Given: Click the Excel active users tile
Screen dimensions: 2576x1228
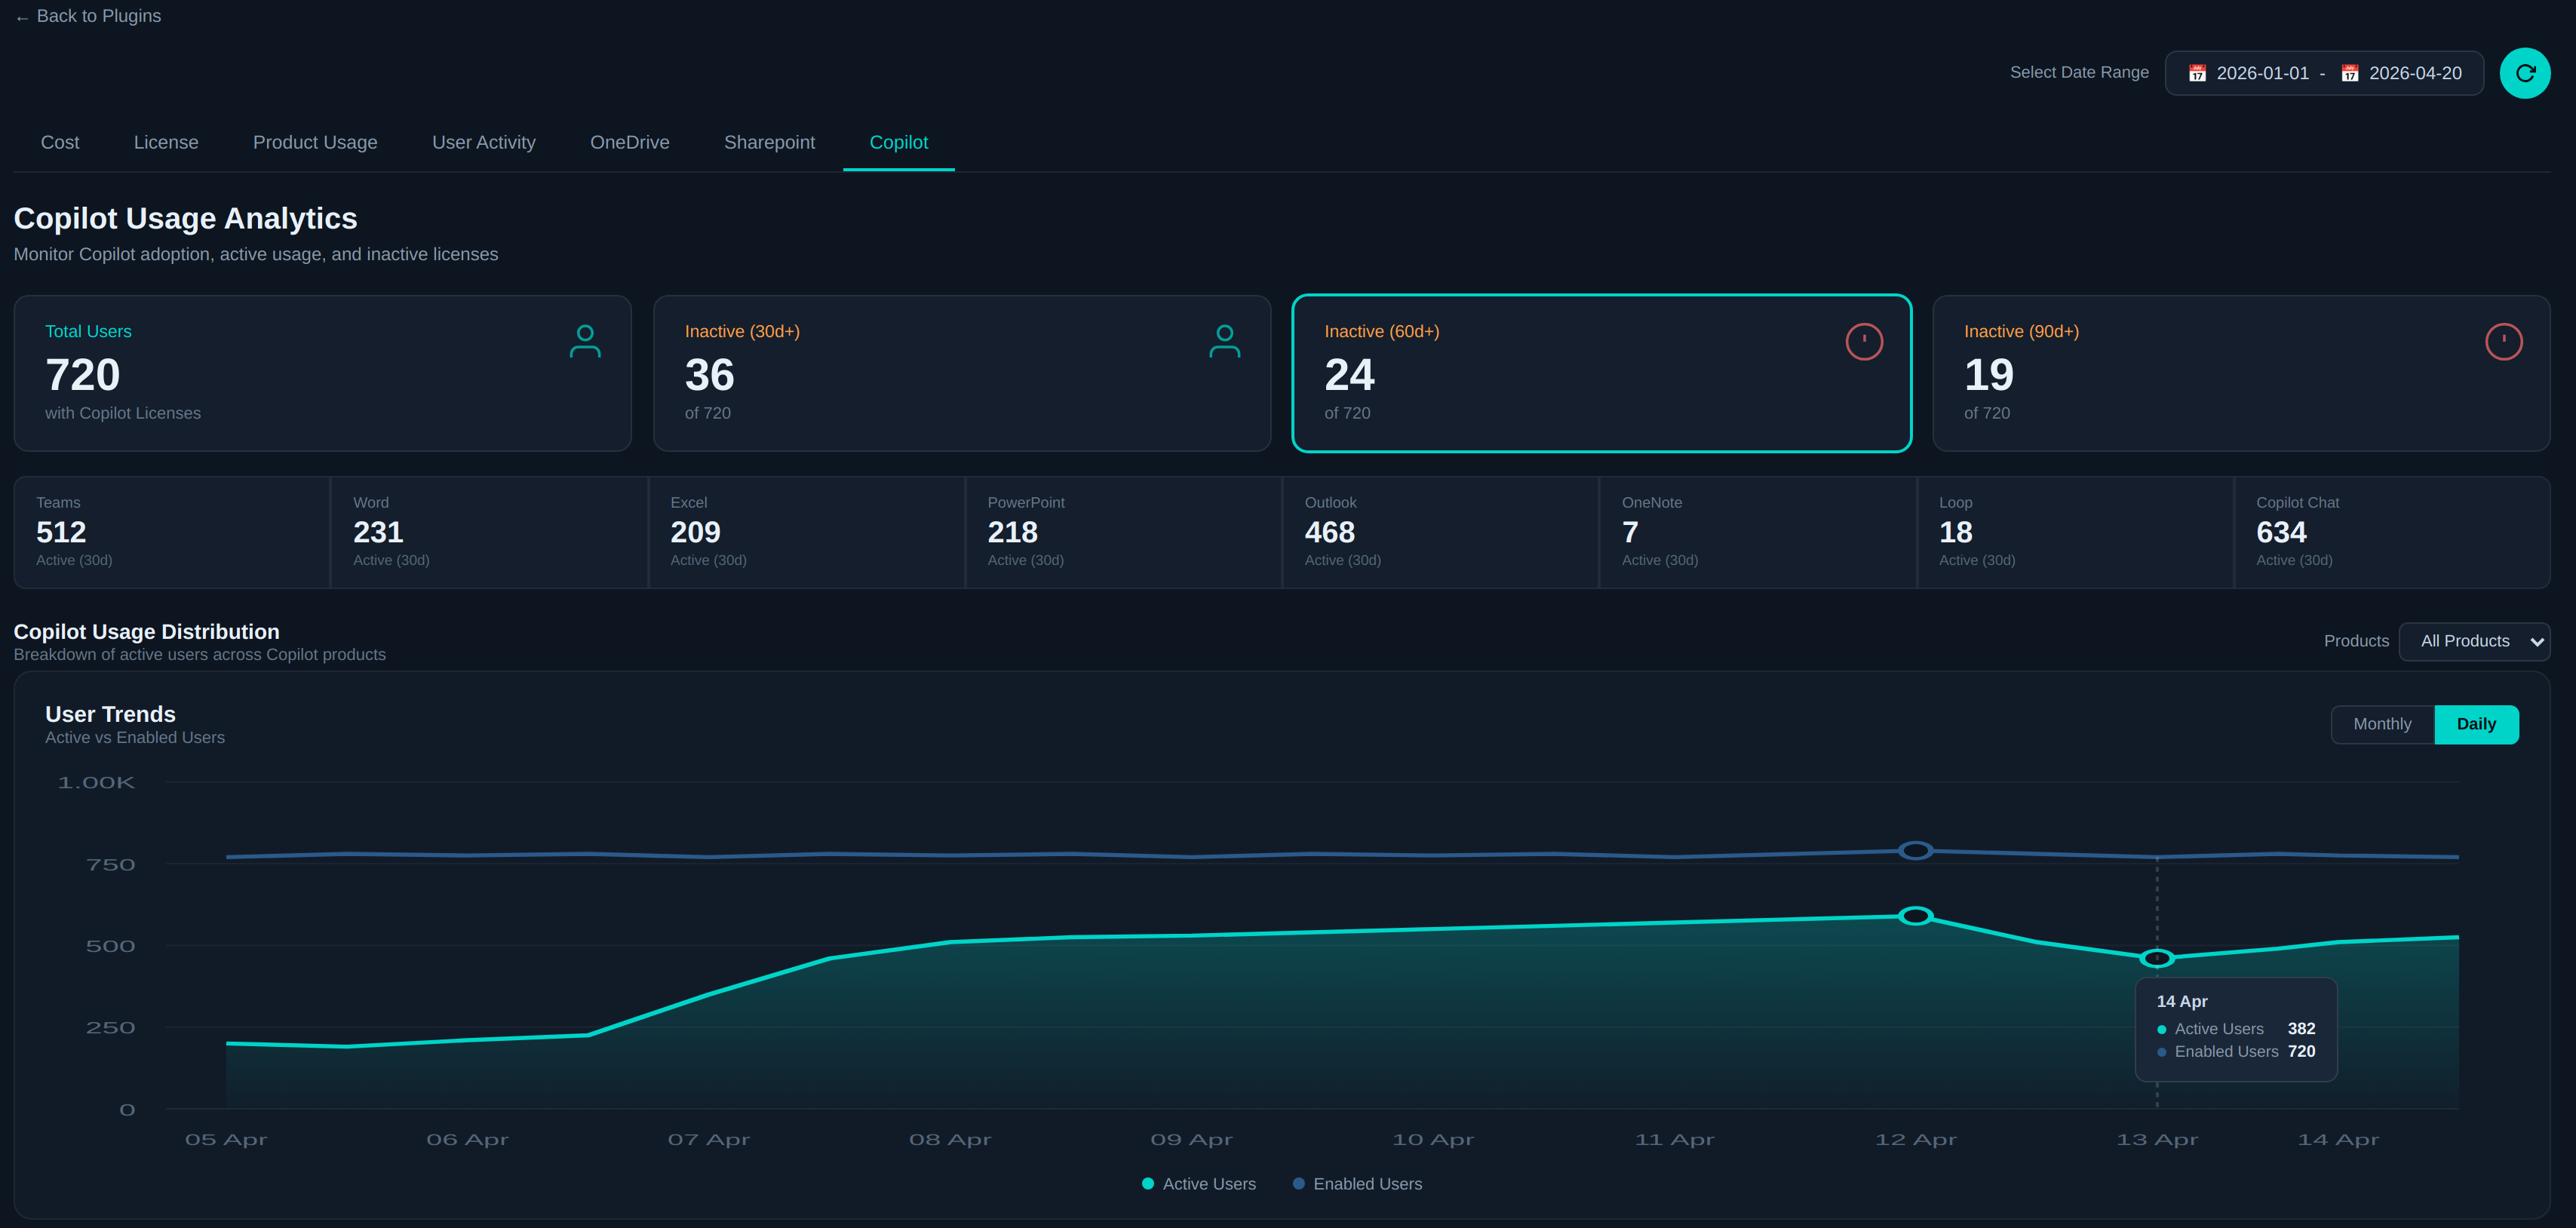Looking at the screenshot, I should (806, 532).
